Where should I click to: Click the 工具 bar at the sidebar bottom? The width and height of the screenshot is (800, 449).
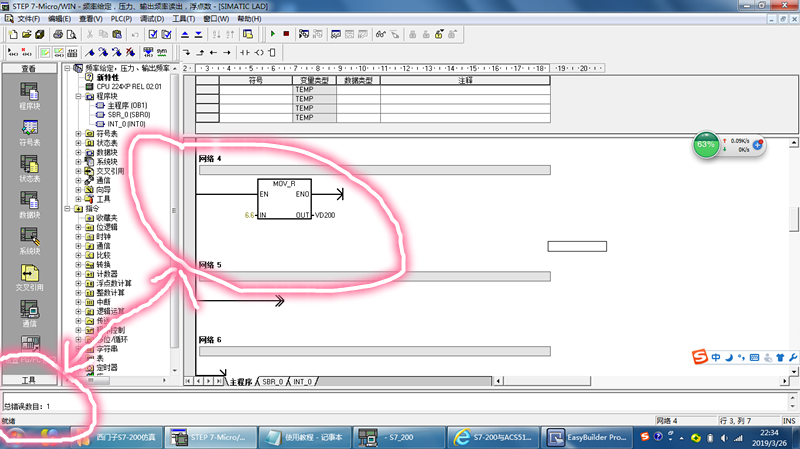click(x=29, y=381)
